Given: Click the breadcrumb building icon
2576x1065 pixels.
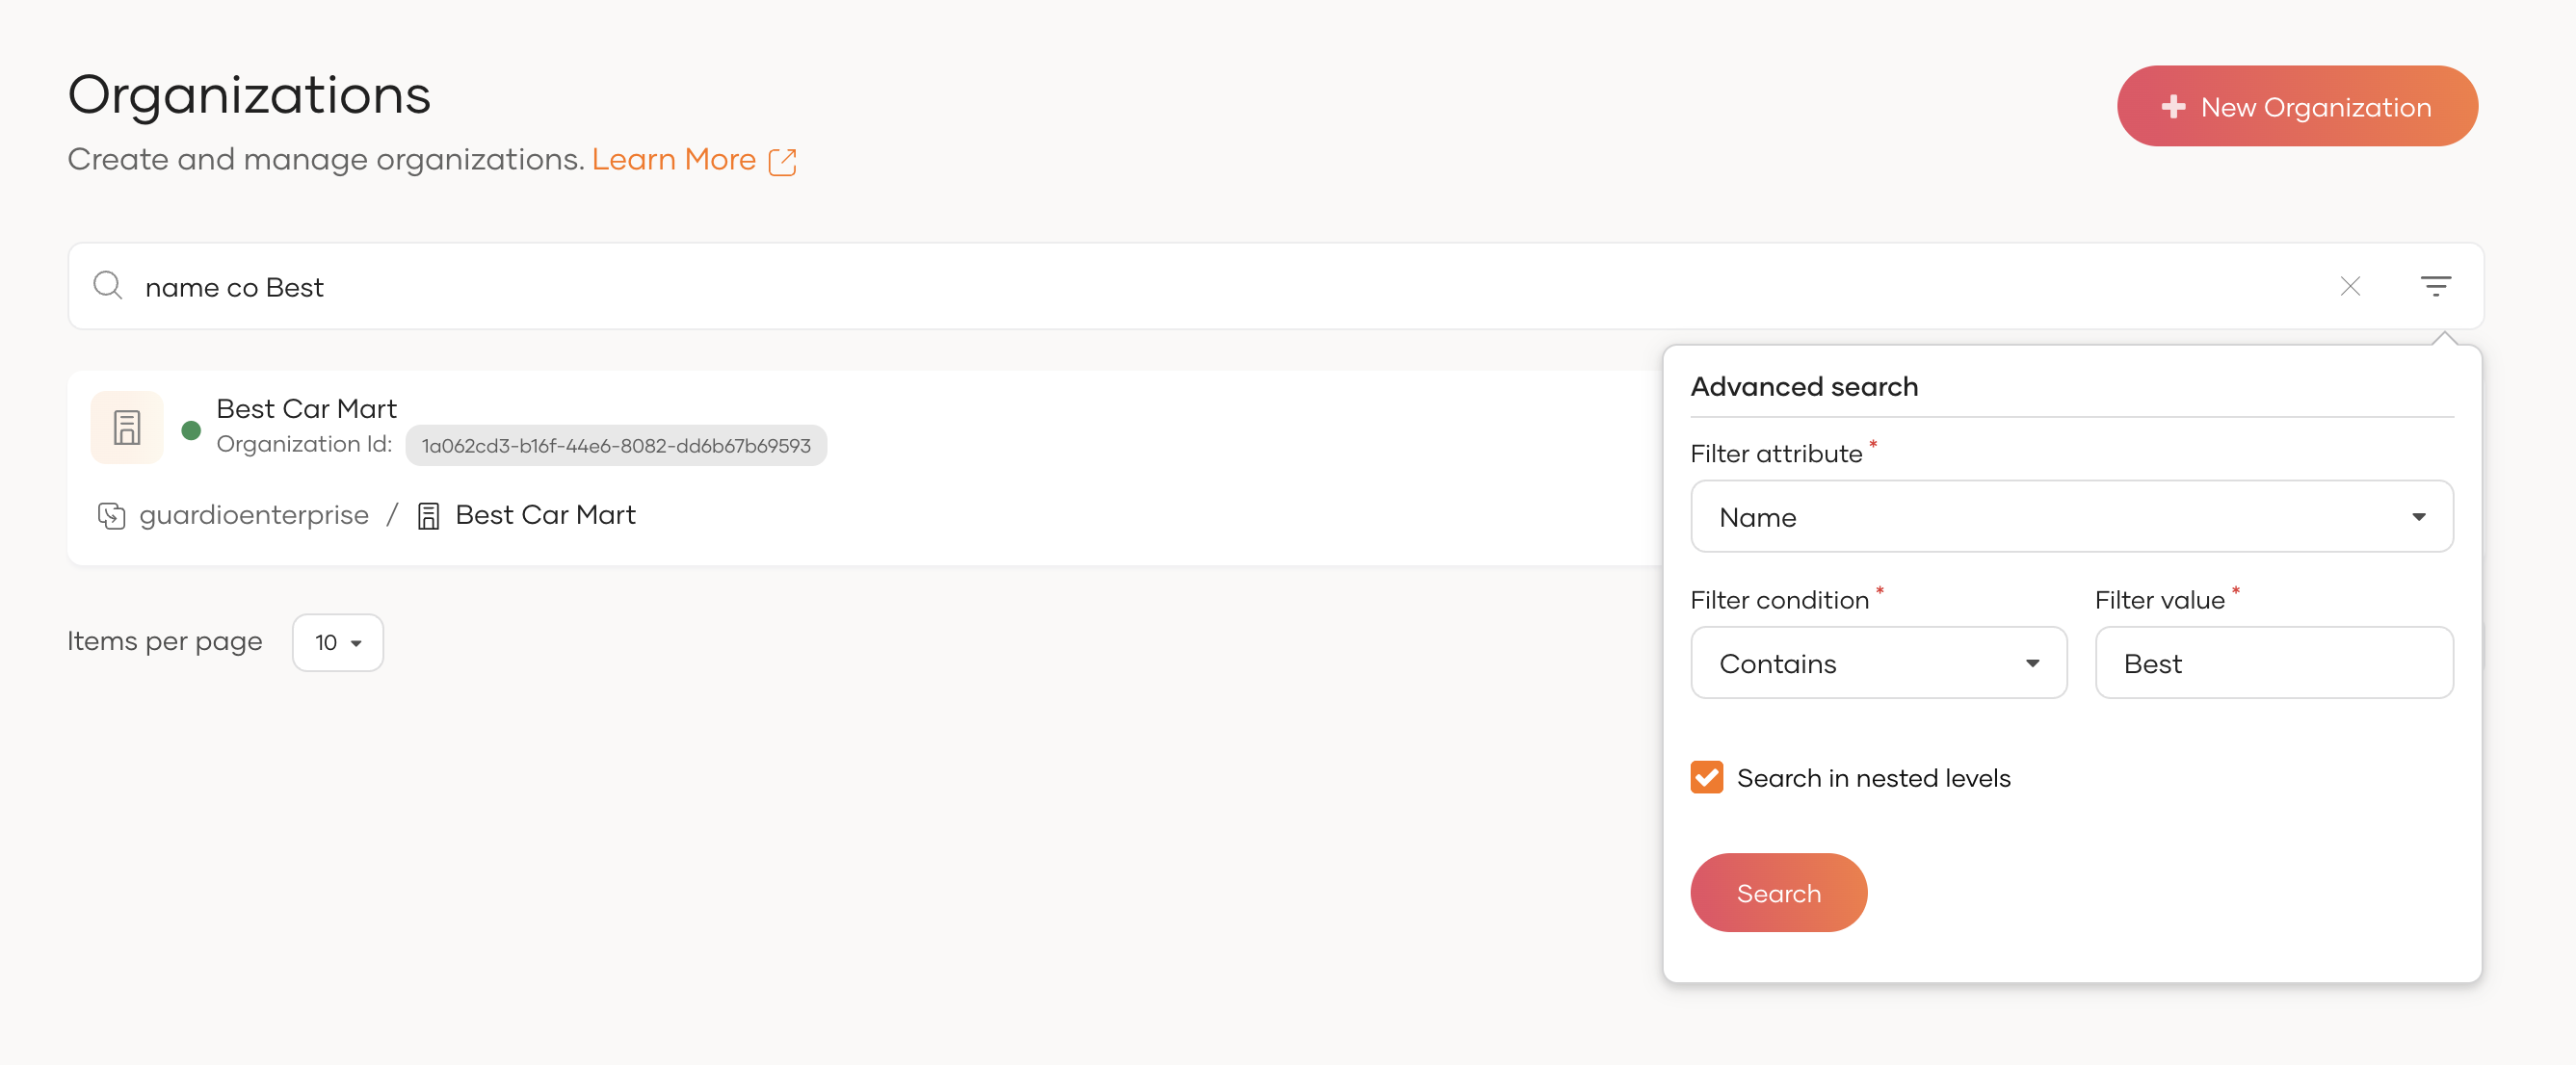Looking at the screenshot, I should 428,516.
